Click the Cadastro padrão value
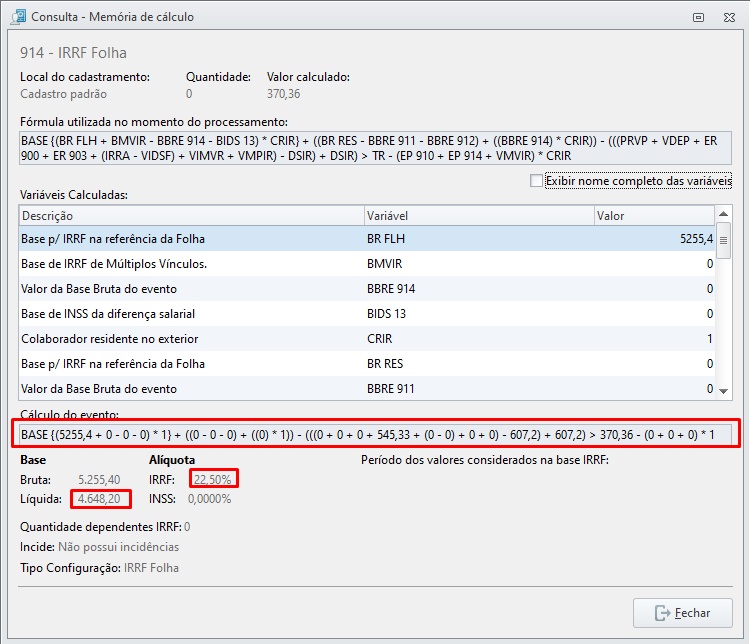Screen dimensions: 750x644 63,94
